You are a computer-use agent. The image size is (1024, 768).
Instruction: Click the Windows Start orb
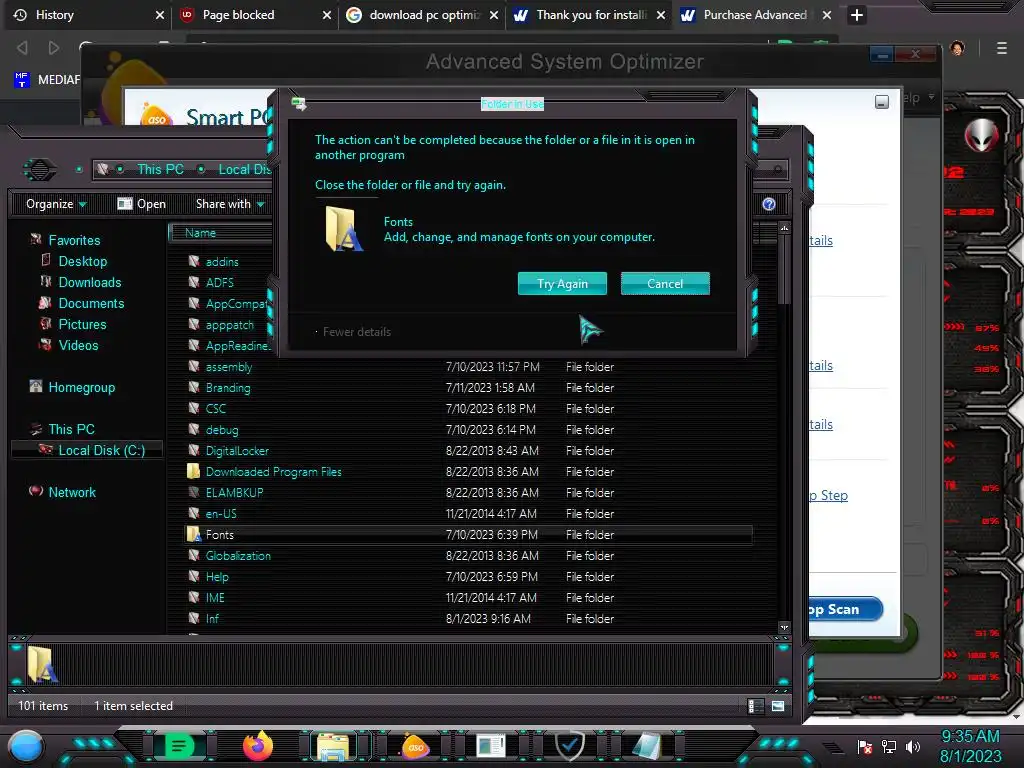coord(25,746)
